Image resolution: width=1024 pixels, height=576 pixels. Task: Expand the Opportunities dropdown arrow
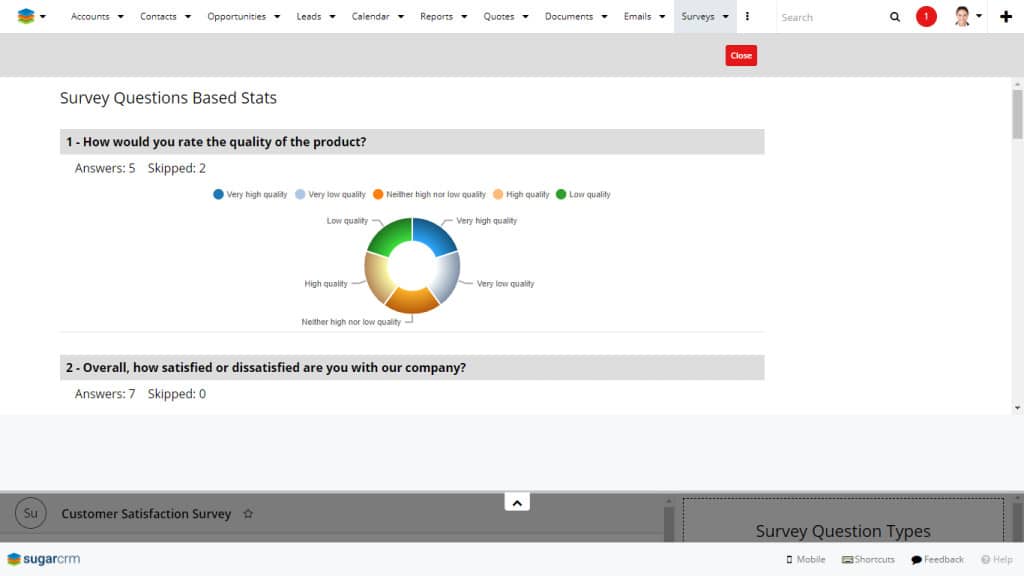tap(277, 16)
